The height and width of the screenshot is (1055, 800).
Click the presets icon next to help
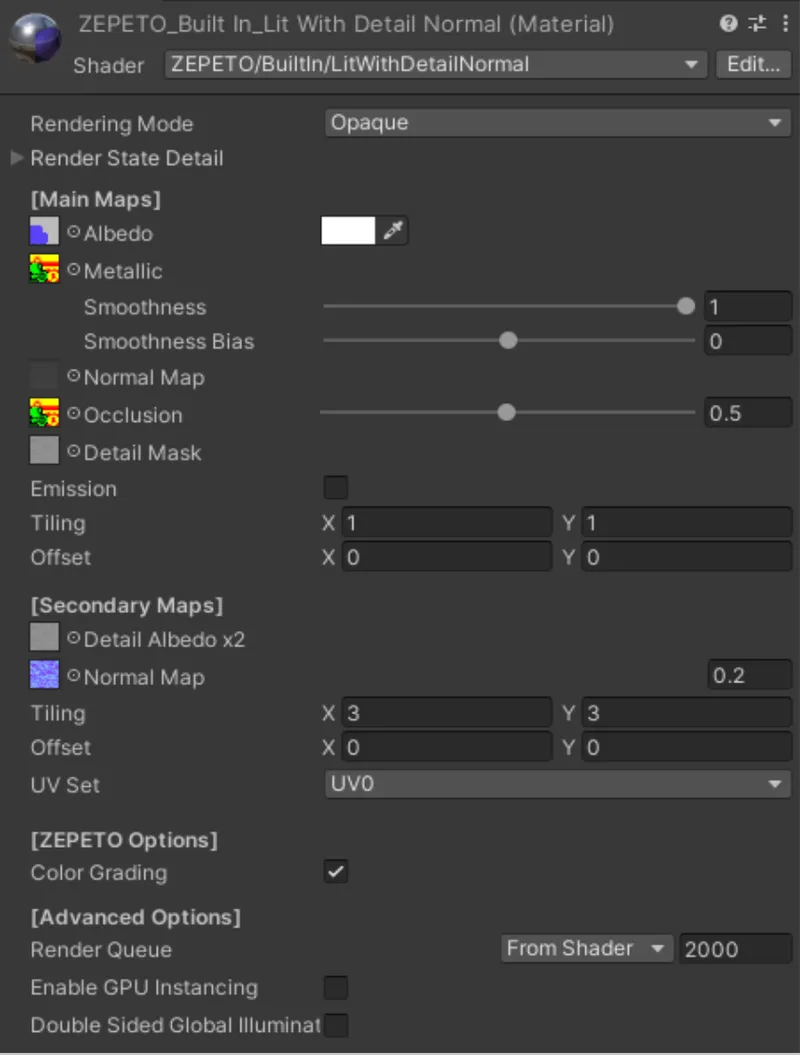click(x=757, y=23)
